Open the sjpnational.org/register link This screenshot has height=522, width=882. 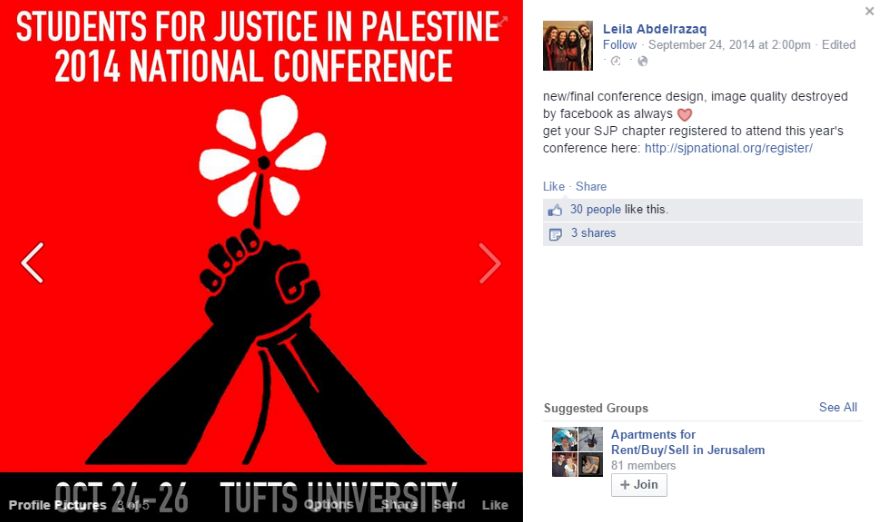[728, 148]
